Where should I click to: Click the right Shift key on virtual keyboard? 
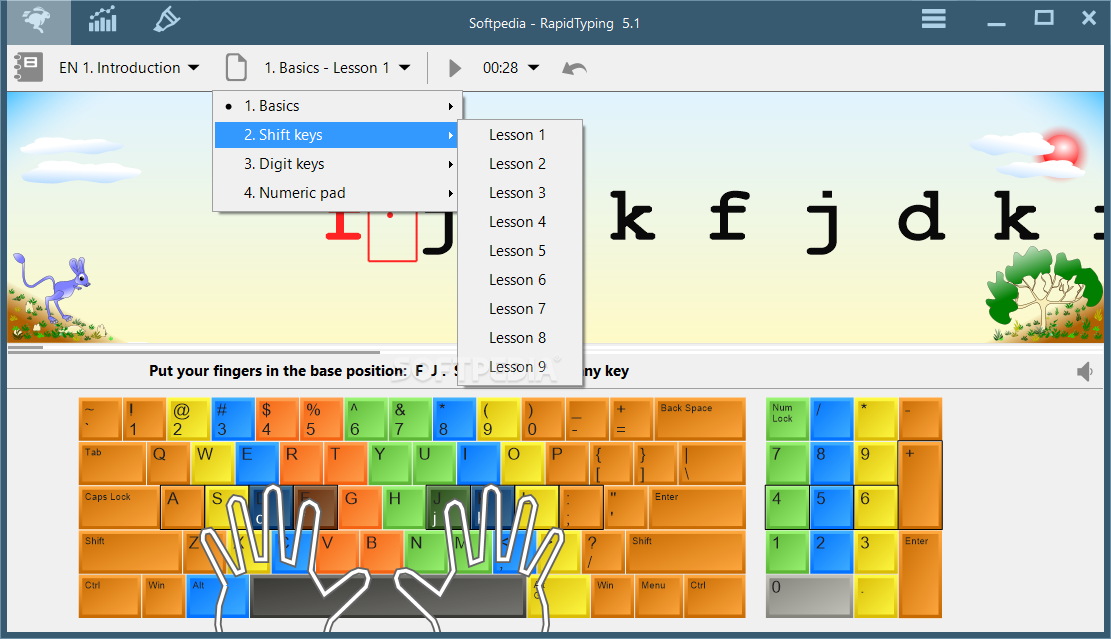point(686,552)
